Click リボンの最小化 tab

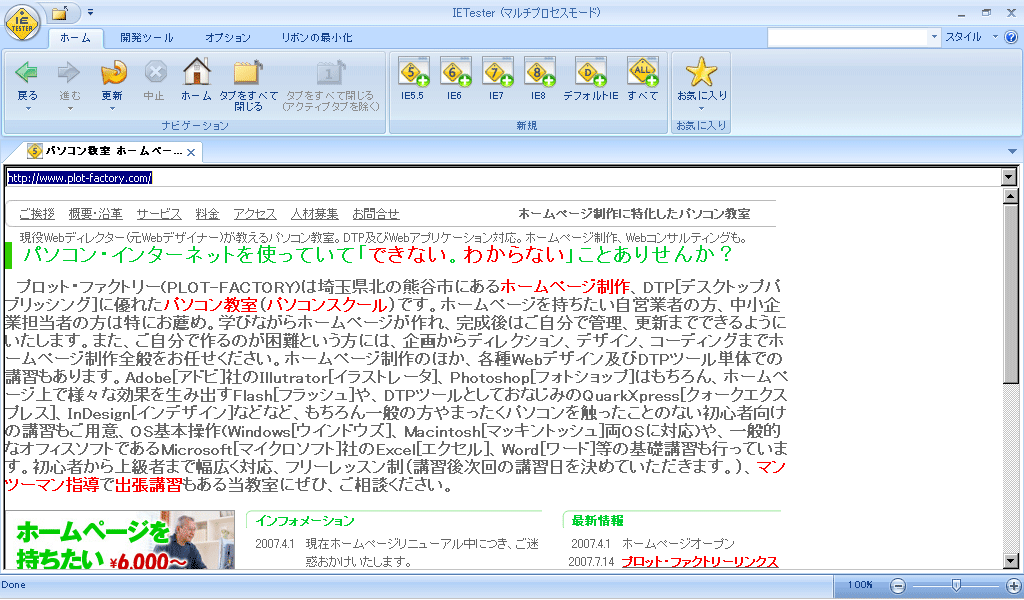317,38
